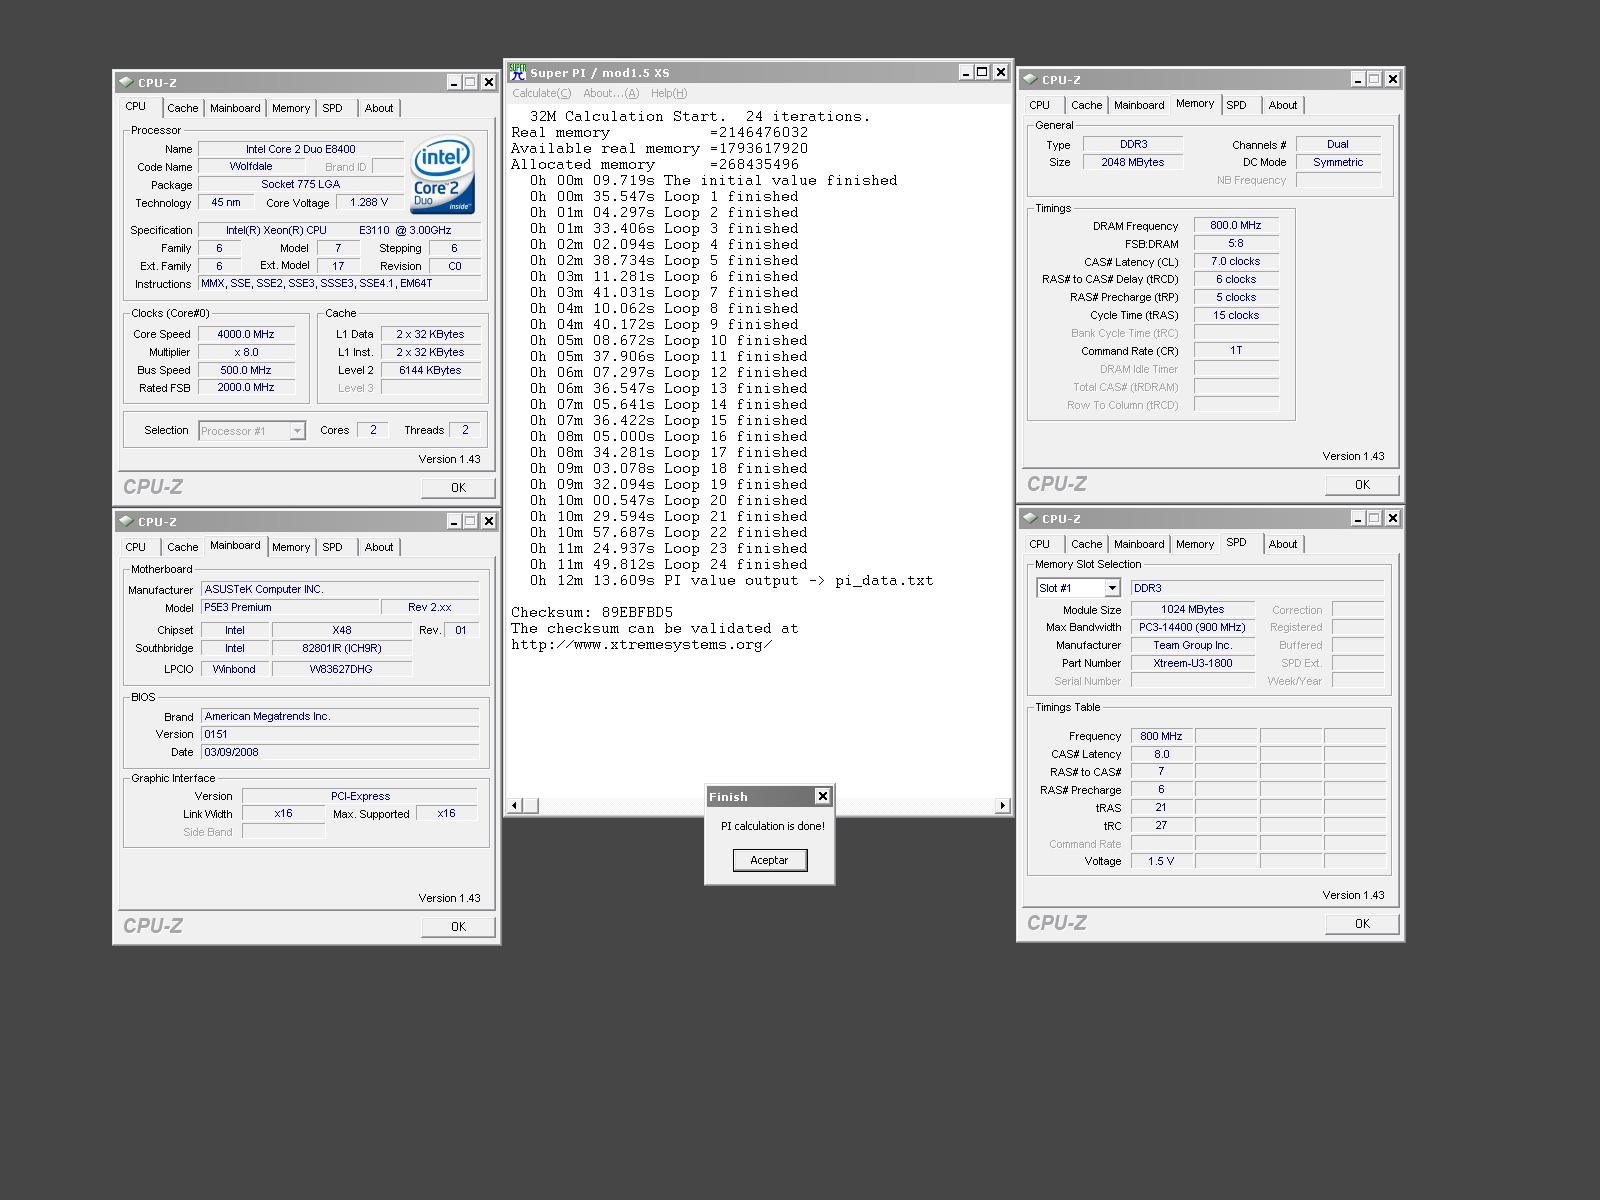
Task: Click the Checksum: 89EBFBD5 line
Action: (592, 612)
